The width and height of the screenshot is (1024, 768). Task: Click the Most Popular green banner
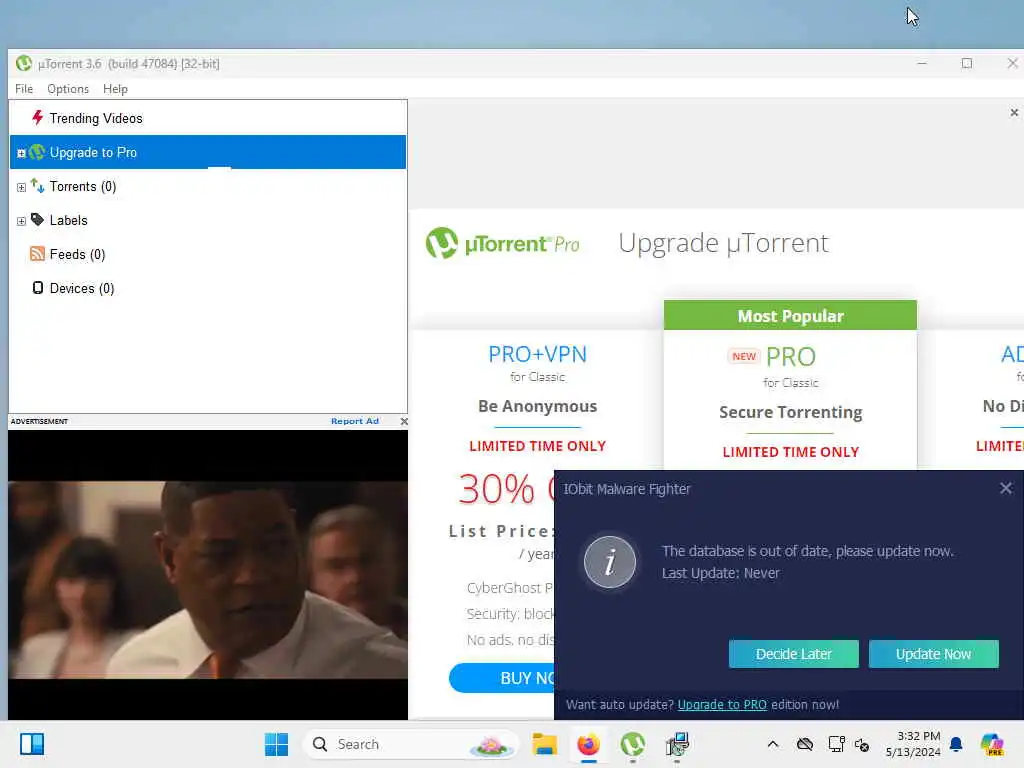pyautogui.click(x=790, y=315)
